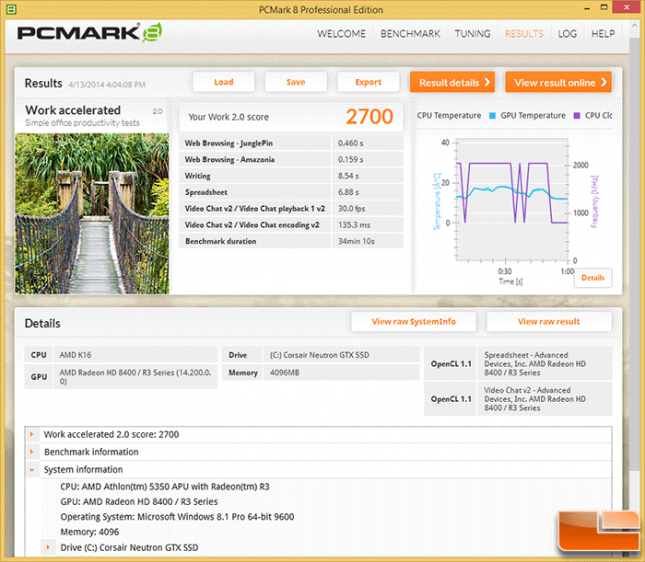Open chart Details button

tap(593, 278)
